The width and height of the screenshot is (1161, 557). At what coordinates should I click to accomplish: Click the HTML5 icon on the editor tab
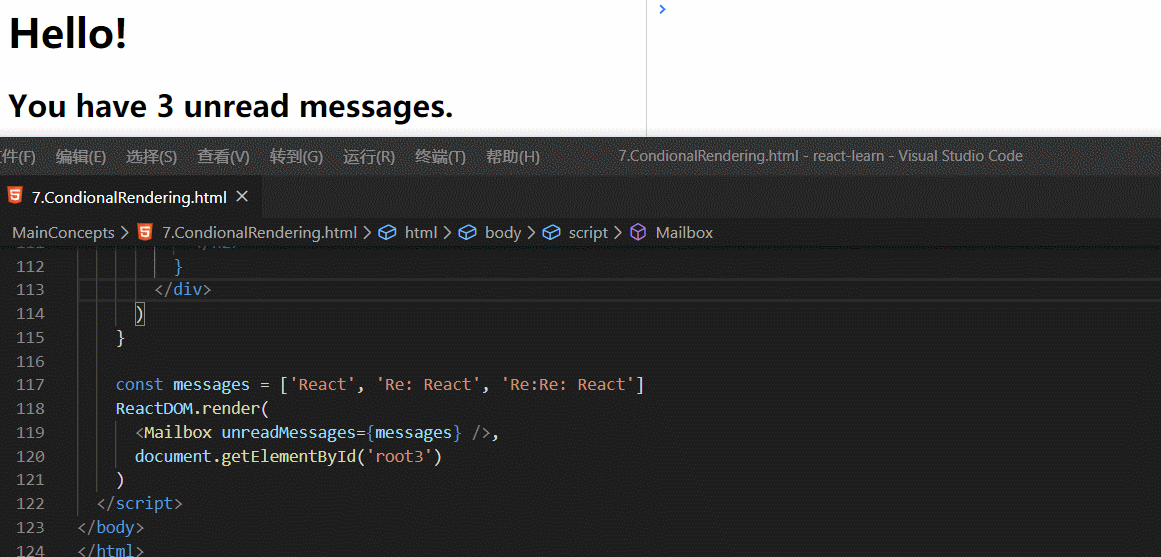pos(15,196)
